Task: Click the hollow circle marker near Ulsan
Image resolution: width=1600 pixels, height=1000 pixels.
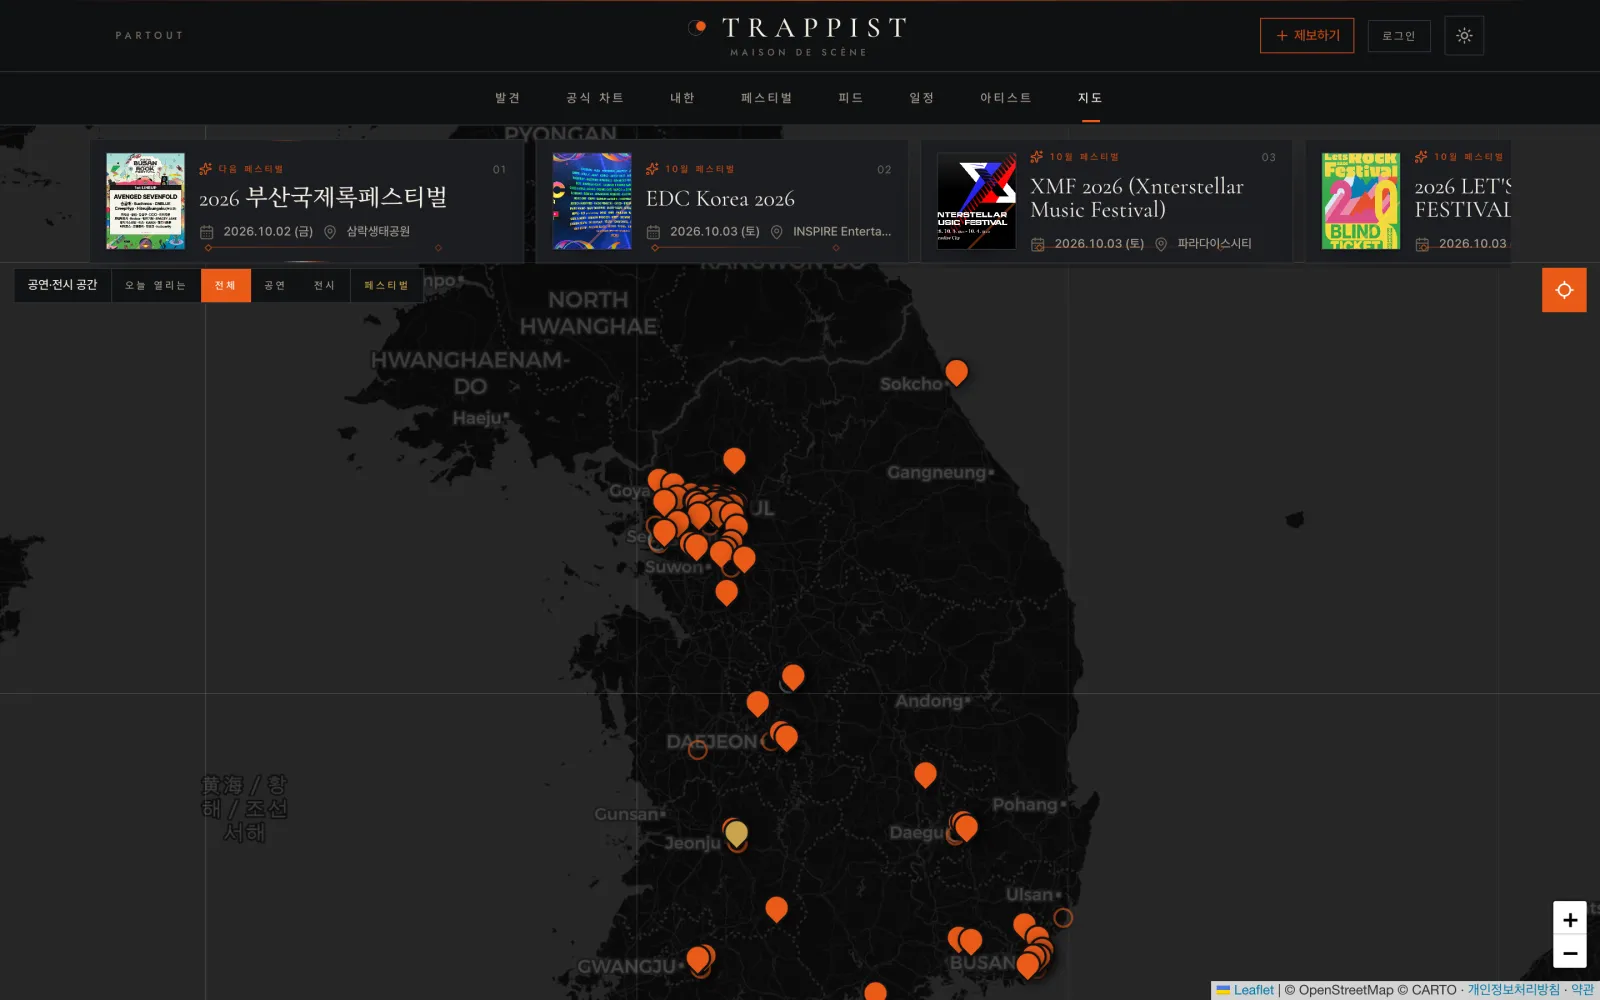Action: pos(1063,917)
